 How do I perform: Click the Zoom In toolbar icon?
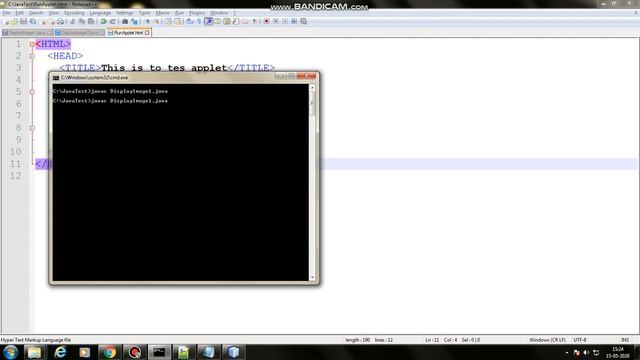tap(147, 21)
